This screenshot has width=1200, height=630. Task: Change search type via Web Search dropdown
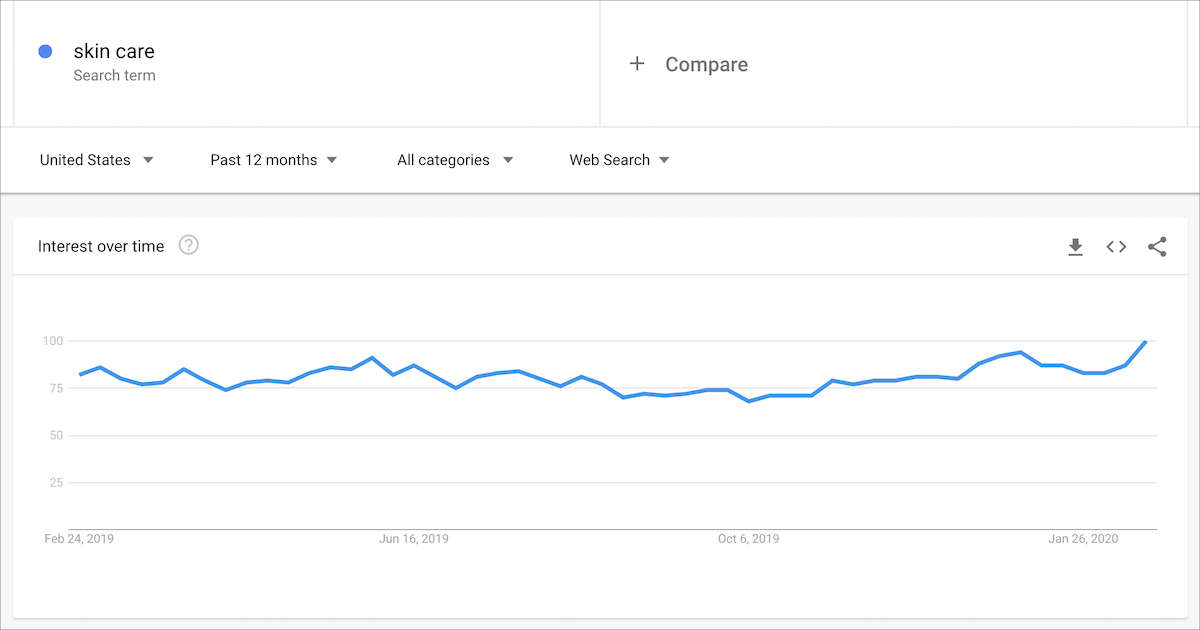pyautogui.click(x=619, y=159)
